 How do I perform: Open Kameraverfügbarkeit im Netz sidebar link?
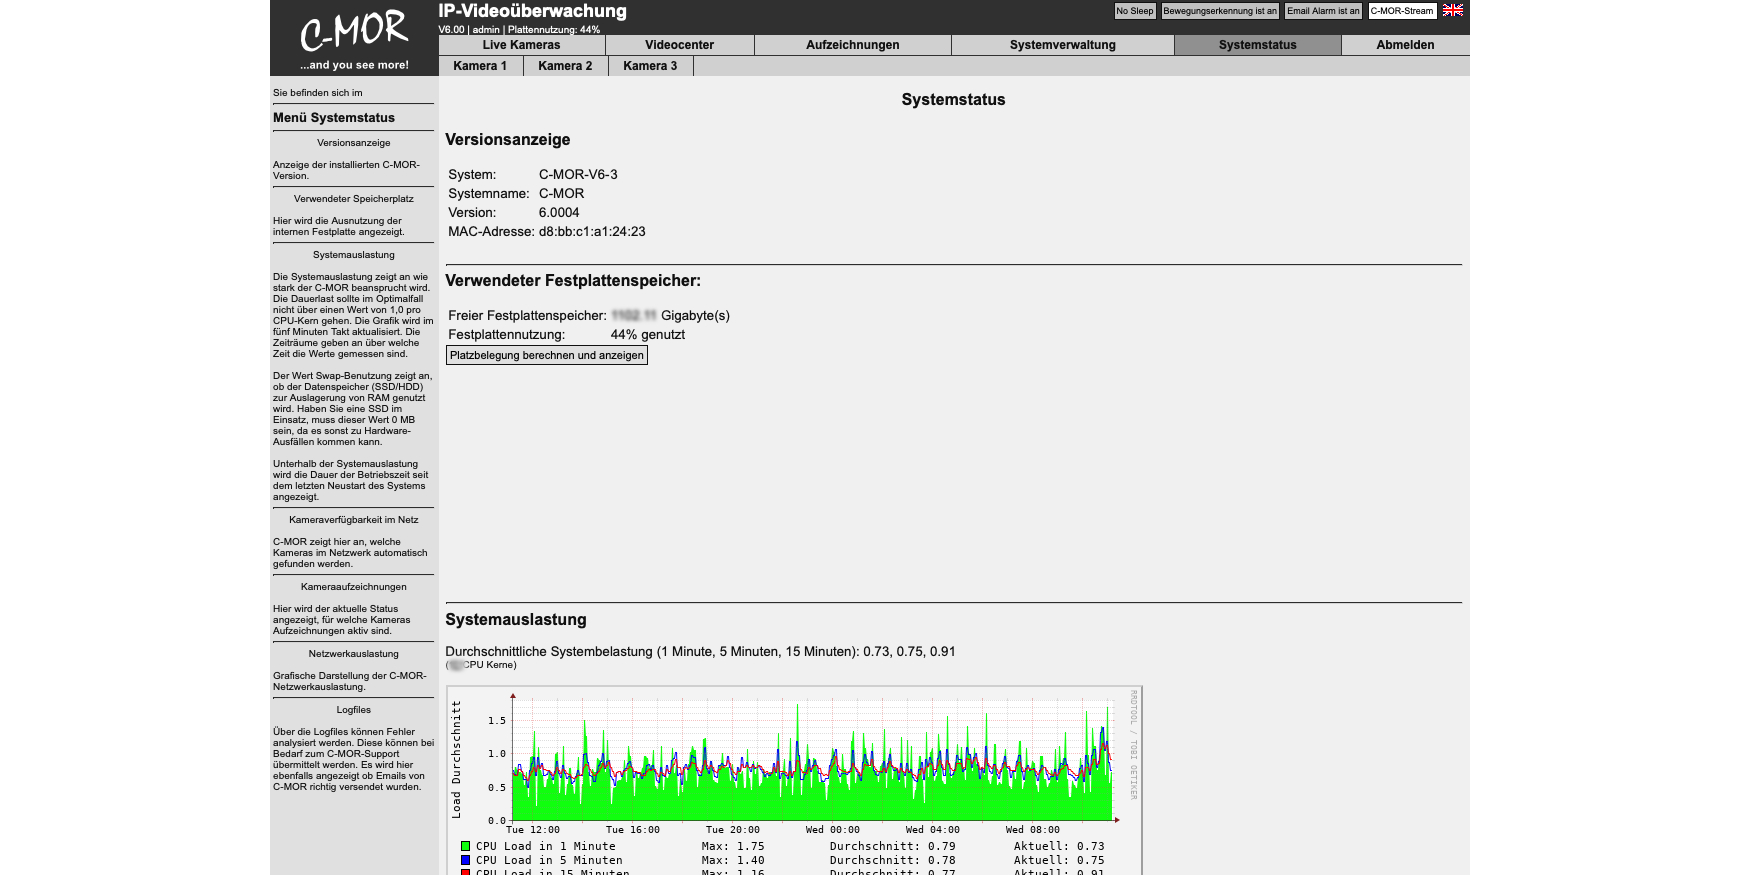[x=353, y=520]
